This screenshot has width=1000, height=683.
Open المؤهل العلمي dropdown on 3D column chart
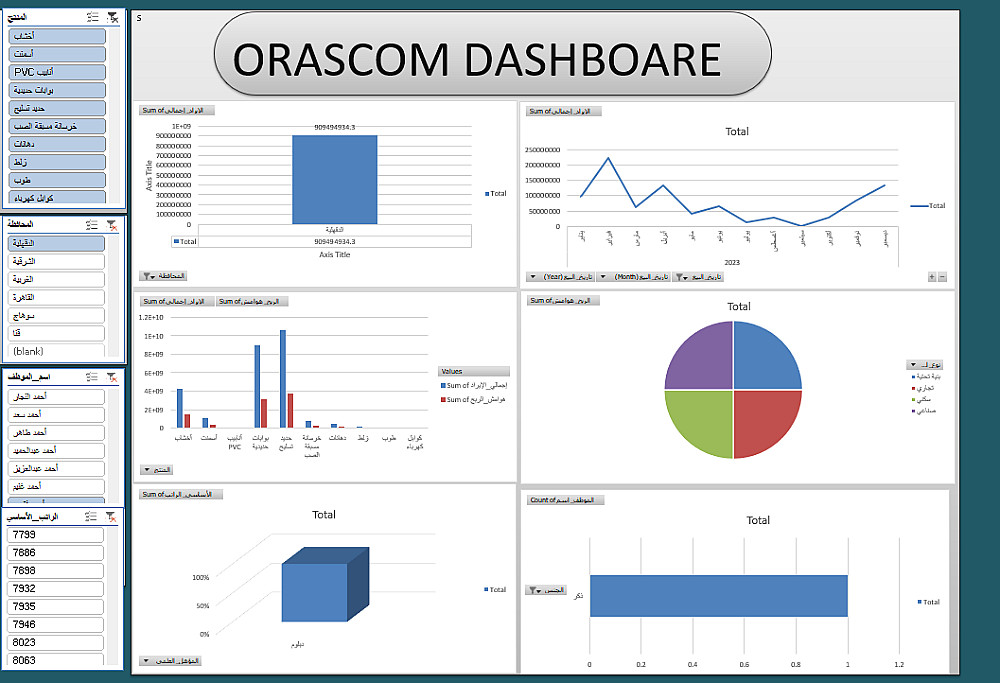coord(171,661)
